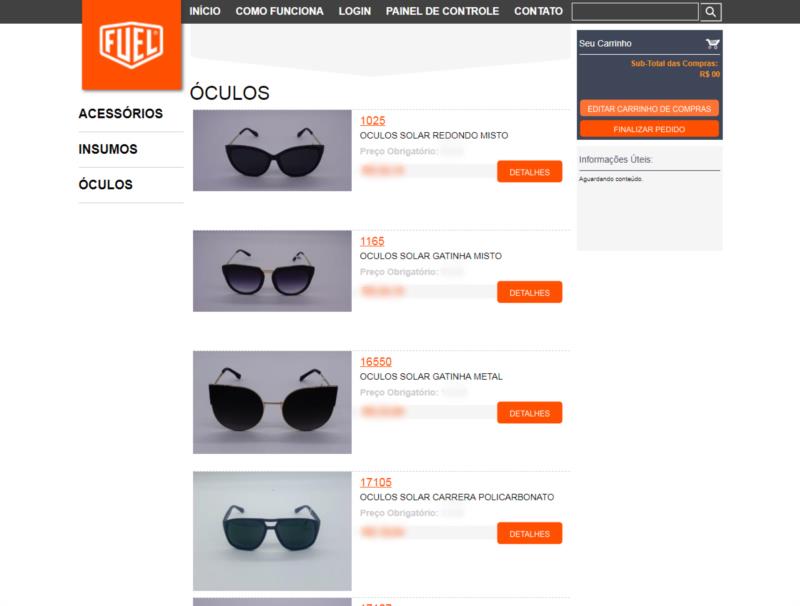
Task: Browse the Insumos category
Action: tap(108, 149)
